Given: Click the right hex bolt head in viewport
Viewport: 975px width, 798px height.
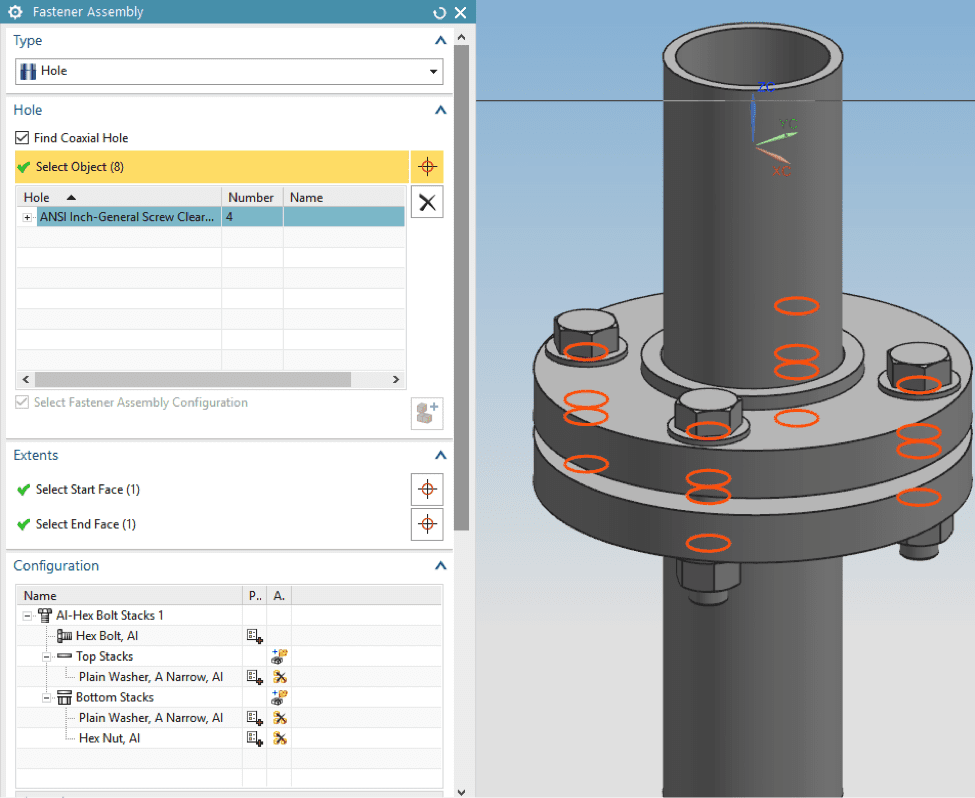Looking at the screenshot, I should click(x=919, y=365).
